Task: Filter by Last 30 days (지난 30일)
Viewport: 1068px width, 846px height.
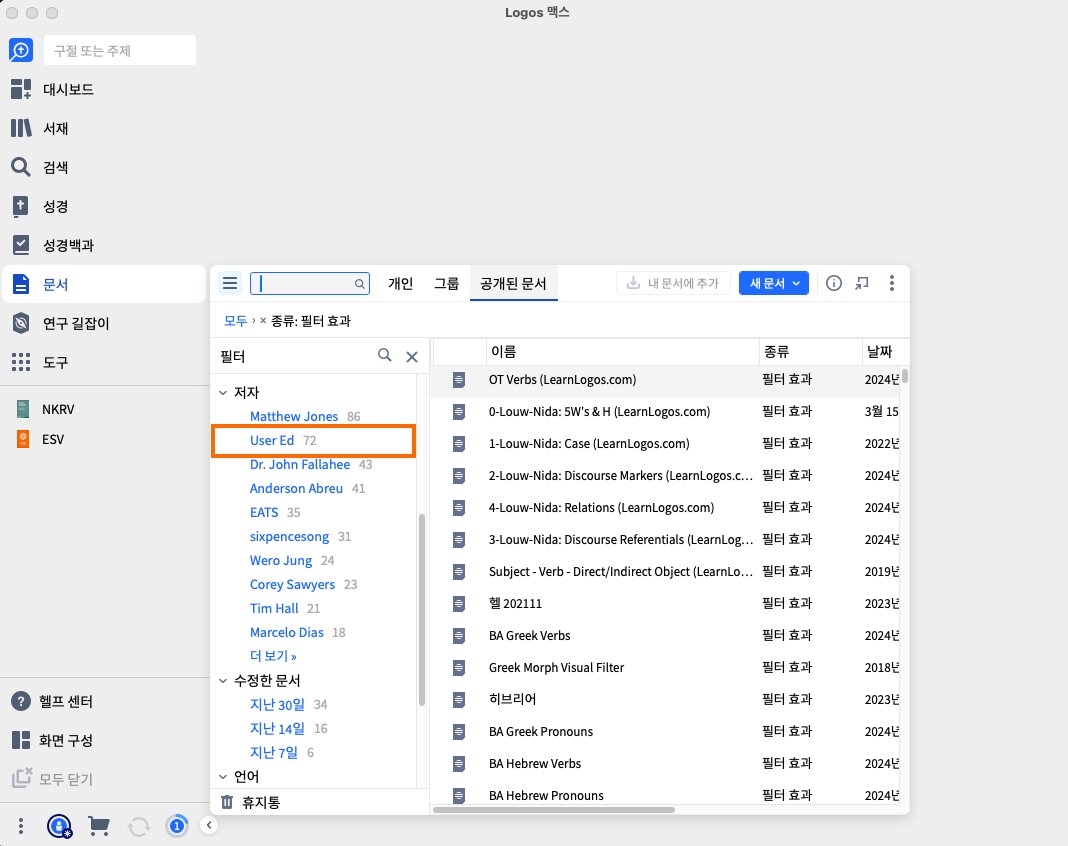Action: pos(277,704)
